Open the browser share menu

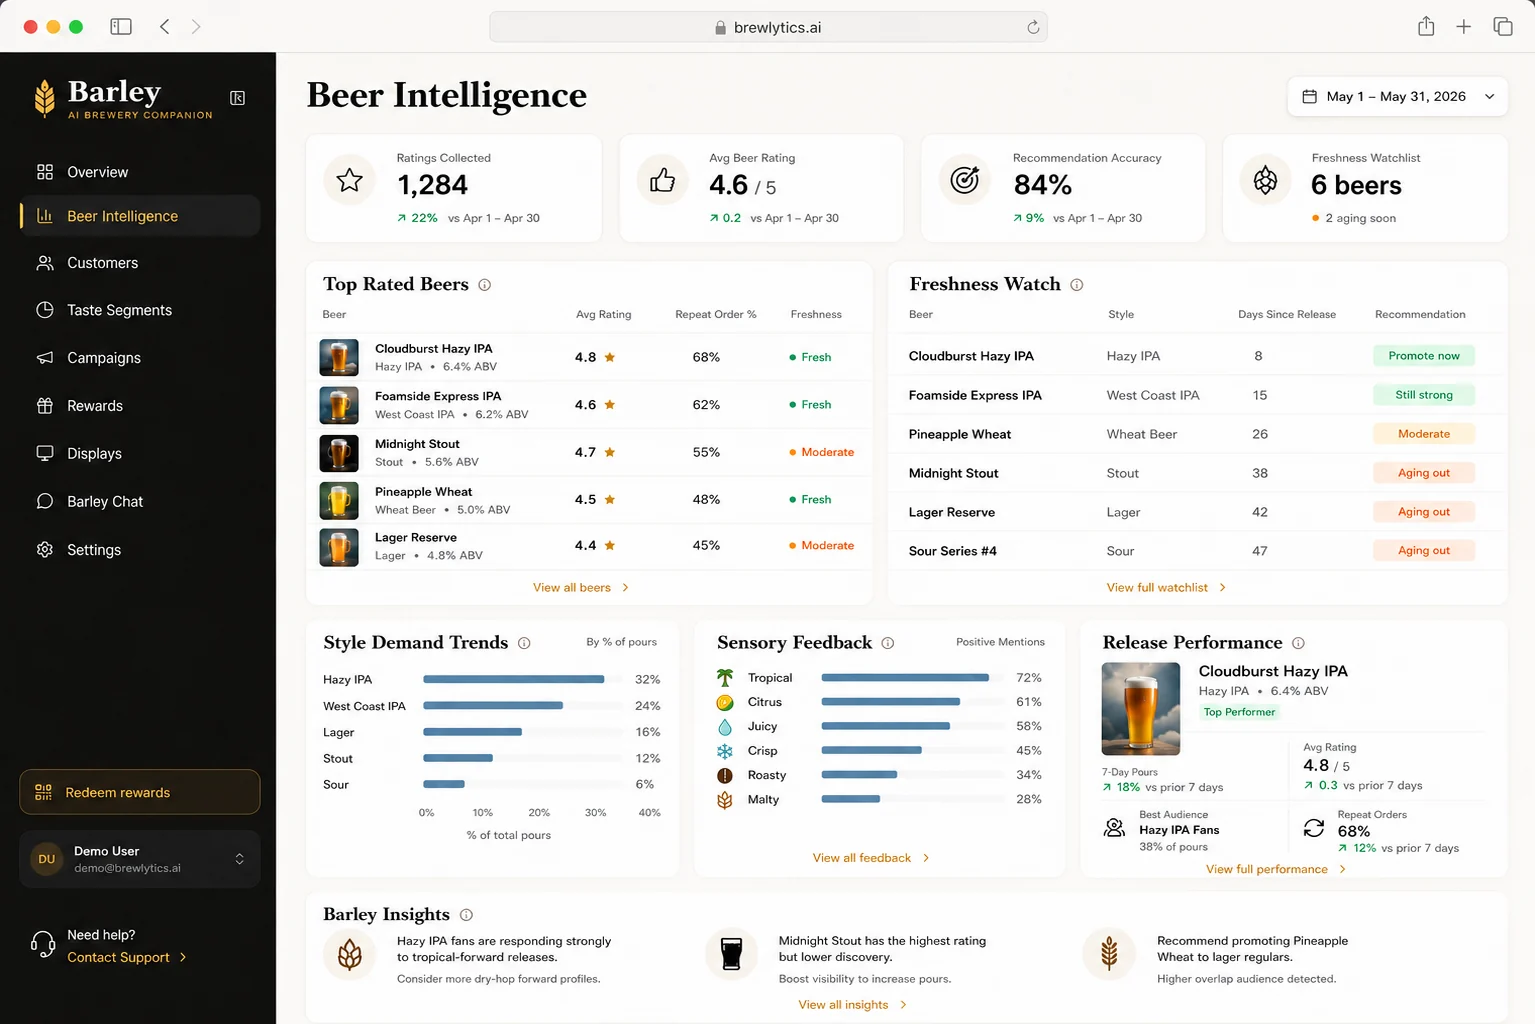[1426, 27]
